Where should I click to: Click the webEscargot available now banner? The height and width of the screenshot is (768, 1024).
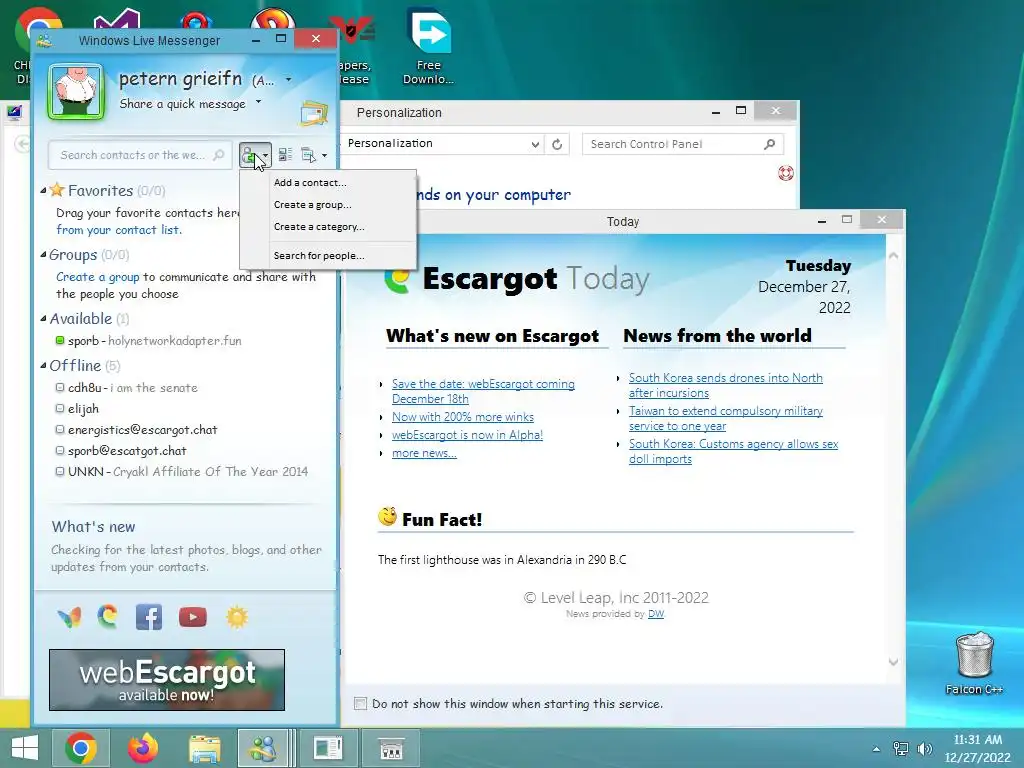167,680
